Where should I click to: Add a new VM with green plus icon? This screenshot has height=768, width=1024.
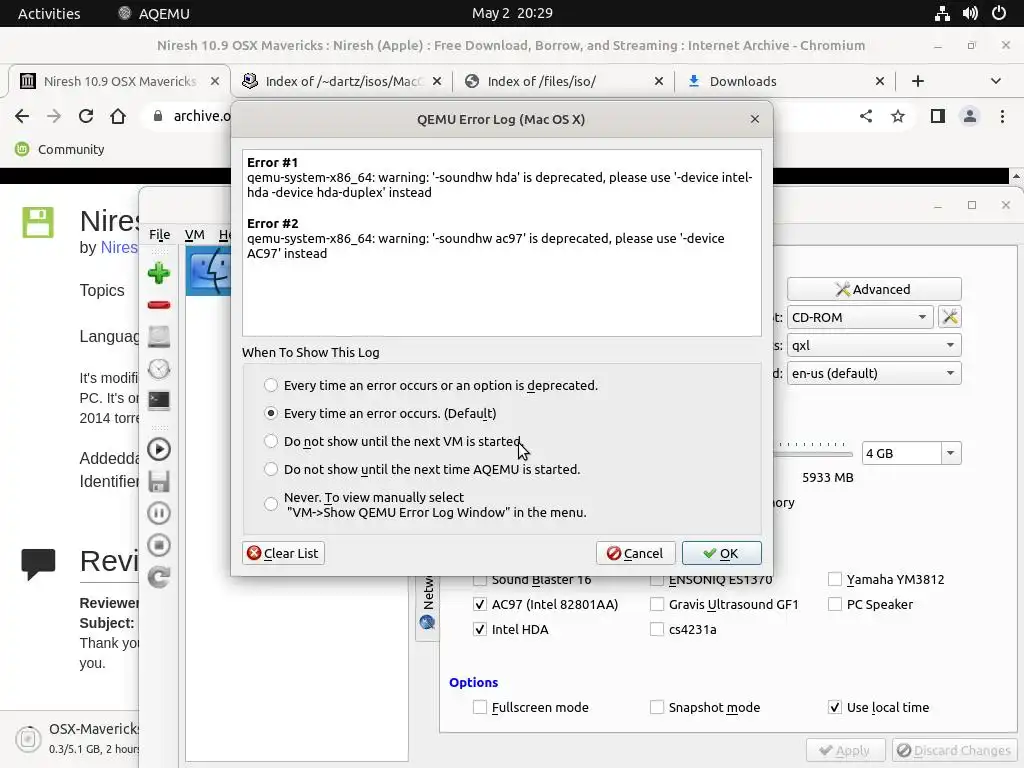coord(159,273)
